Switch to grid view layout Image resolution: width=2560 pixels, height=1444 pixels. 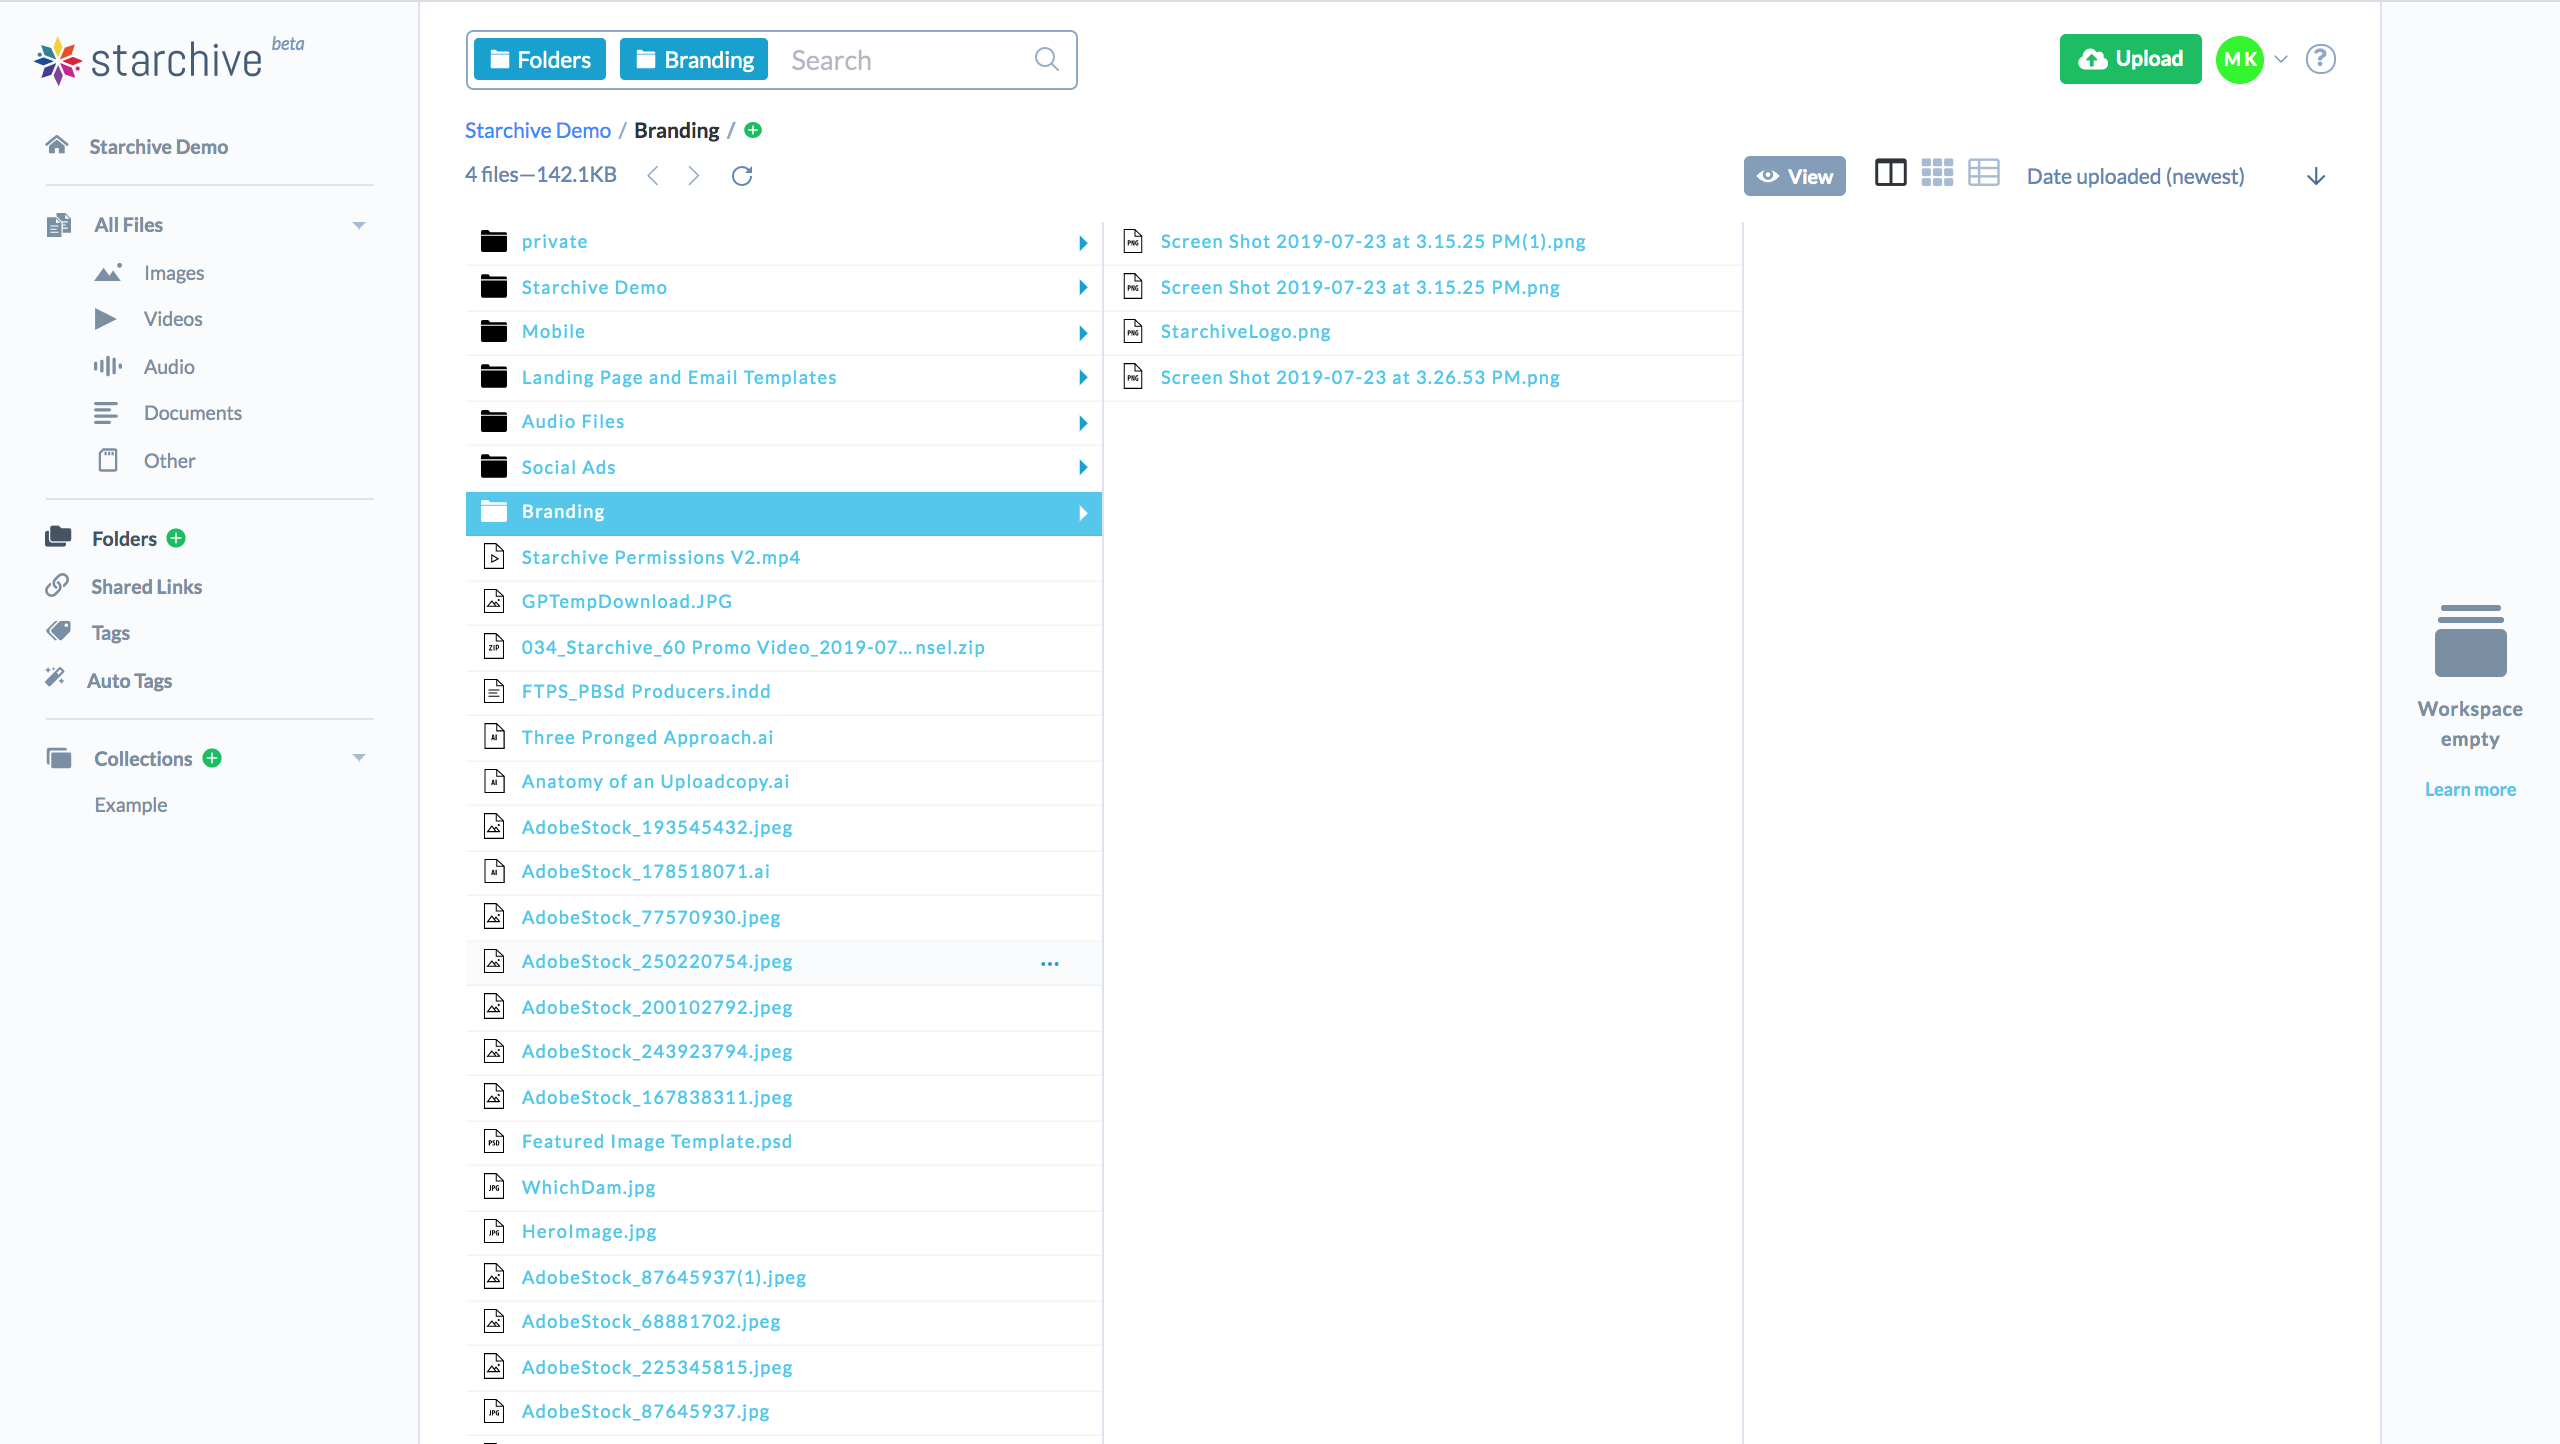pyautogui.click(x=1938, y=173)
